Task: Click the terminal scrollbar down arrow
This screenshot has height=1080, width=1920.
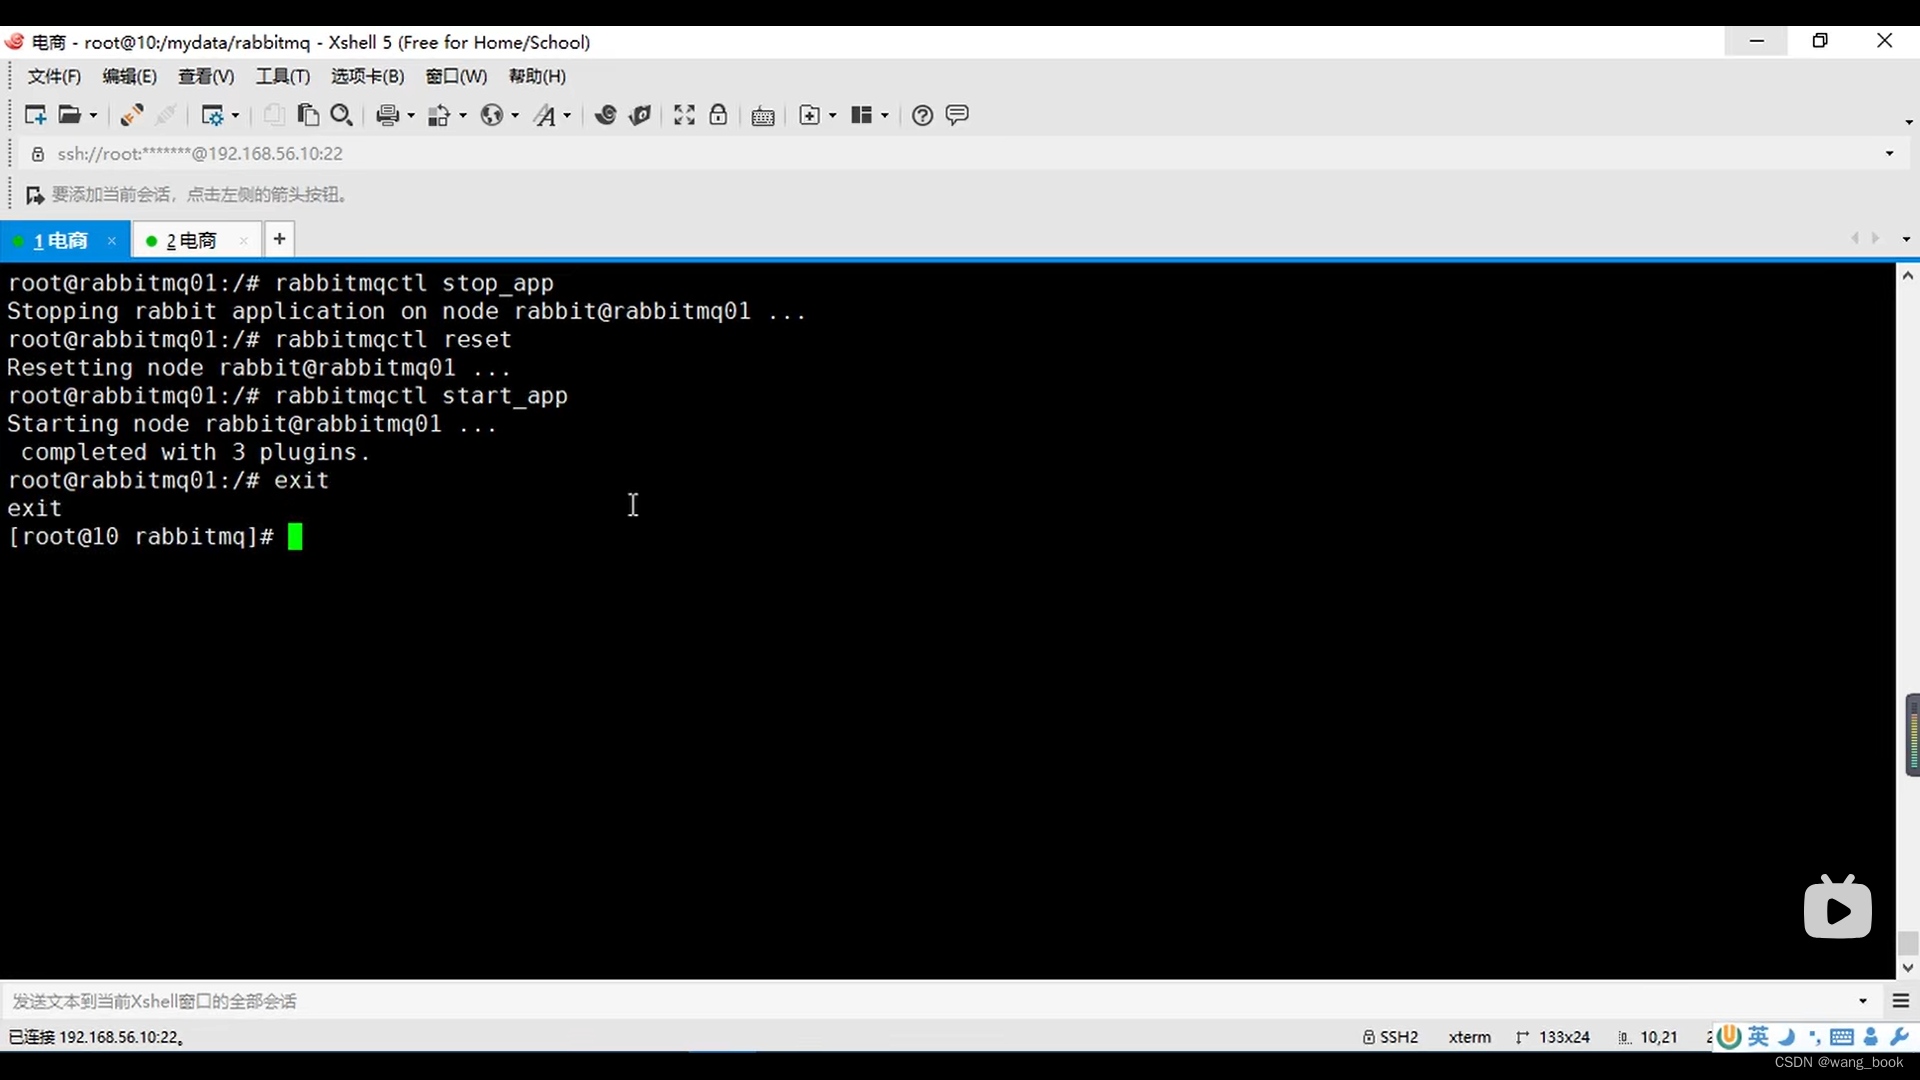Action: pos(1908,968)
